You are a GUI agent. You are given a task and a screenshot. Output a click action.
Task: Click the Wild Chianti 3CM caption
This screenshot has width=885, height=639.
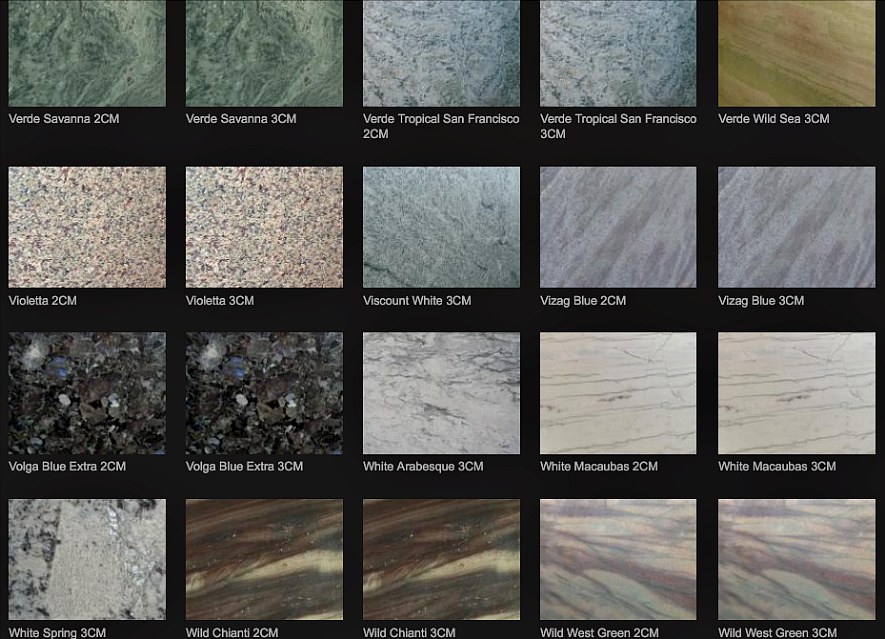(409, 633)
